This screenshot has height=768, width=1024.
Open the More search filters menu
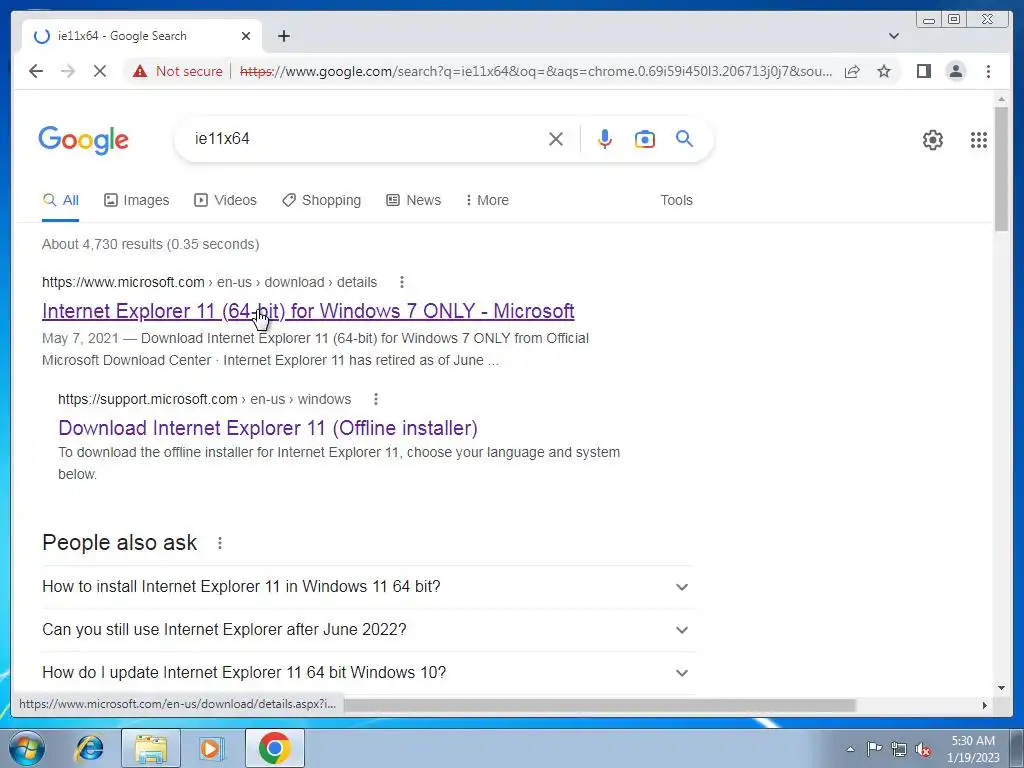point(487,200)
